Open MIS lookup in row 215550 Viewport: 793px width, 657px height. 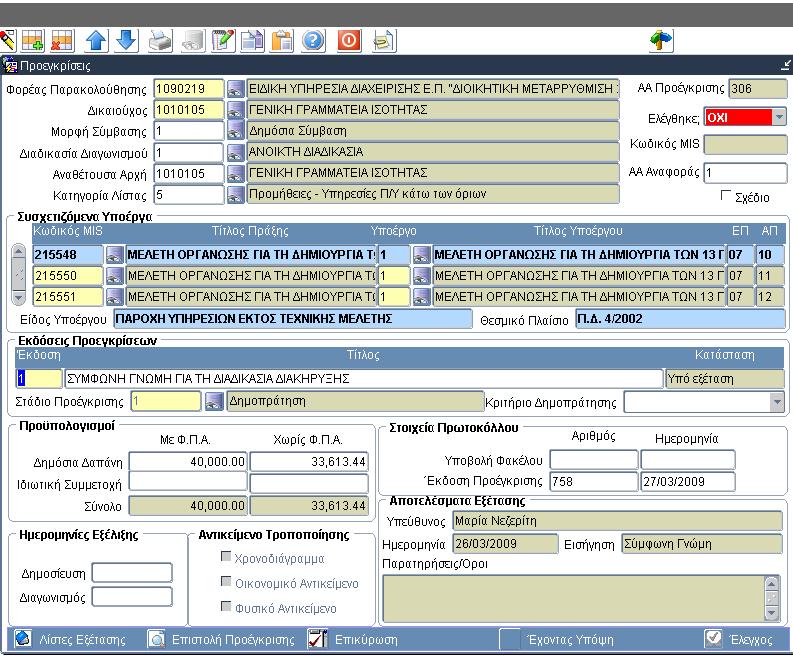point(114,276)
